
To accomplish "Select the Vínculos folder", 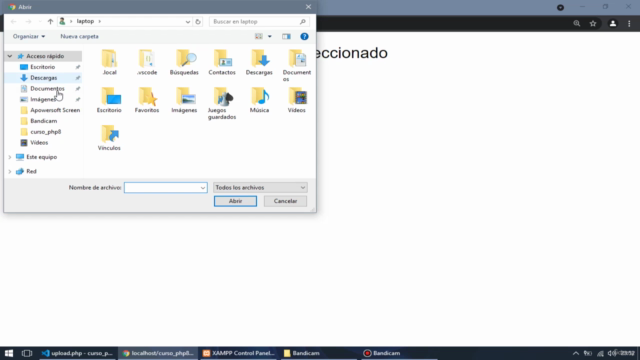I will (x=109, y=138).
